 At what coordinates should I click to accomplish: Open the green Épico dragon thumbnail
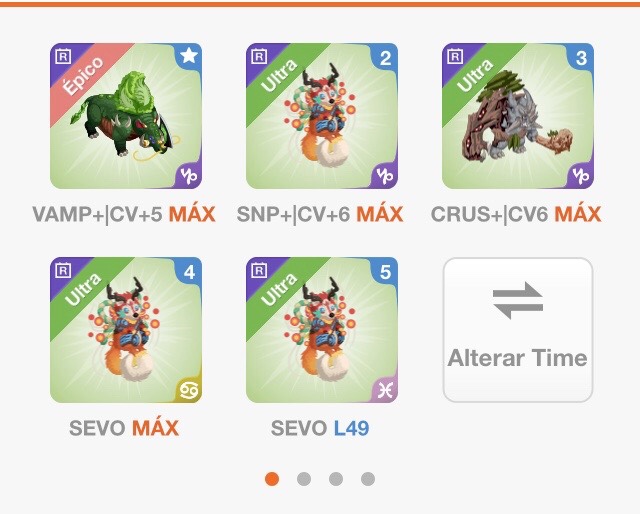pyautogui.click(x=126, y=116)
